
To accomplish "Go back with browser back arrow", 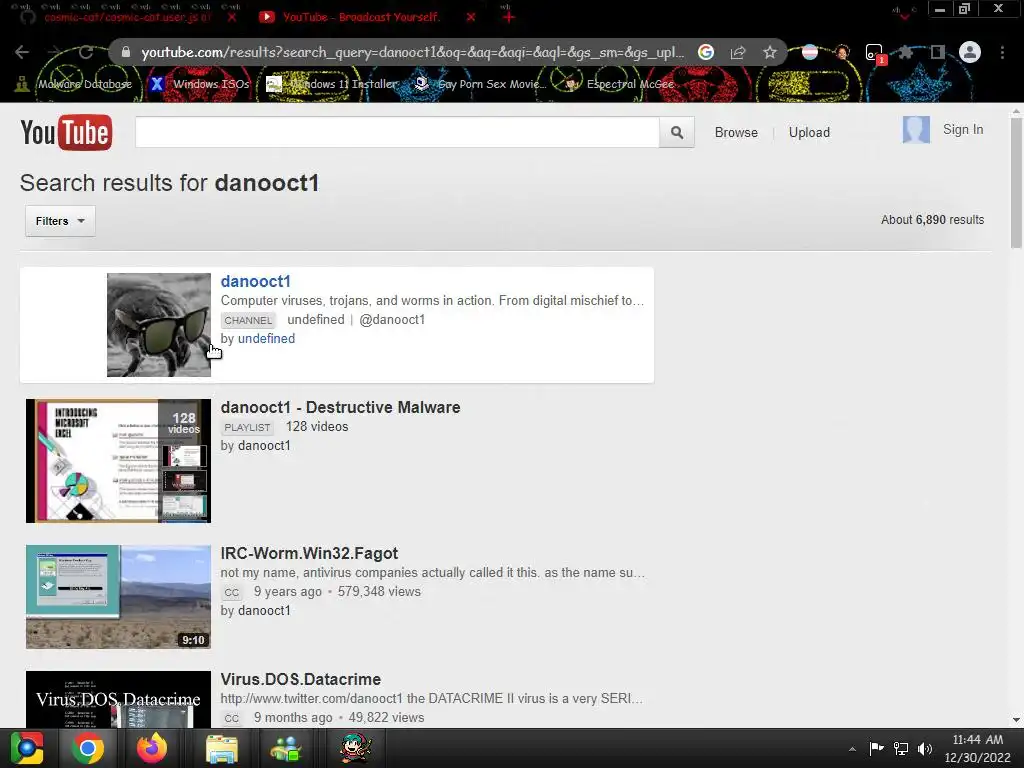I will [x=22, y=52].
